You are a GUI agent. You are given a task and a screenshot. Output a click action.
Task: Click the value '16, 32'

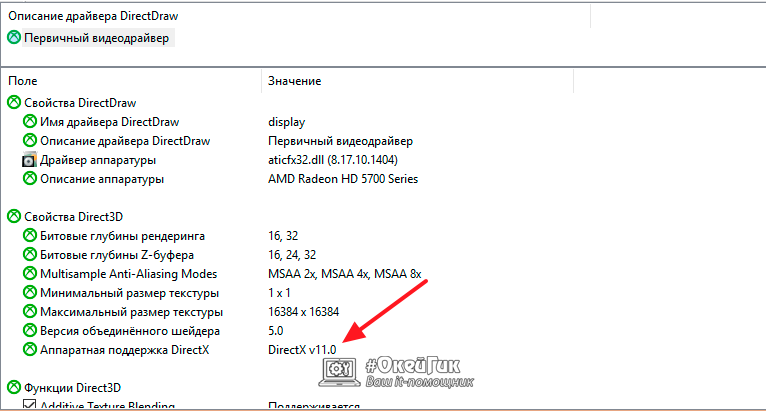click(283, 236)
